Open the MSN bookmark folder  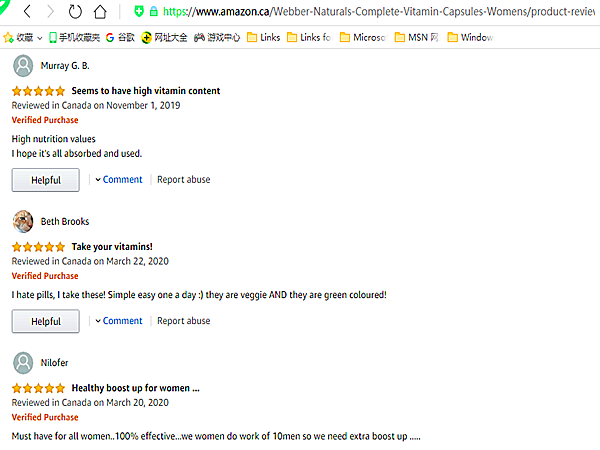(x=412, y=38)
